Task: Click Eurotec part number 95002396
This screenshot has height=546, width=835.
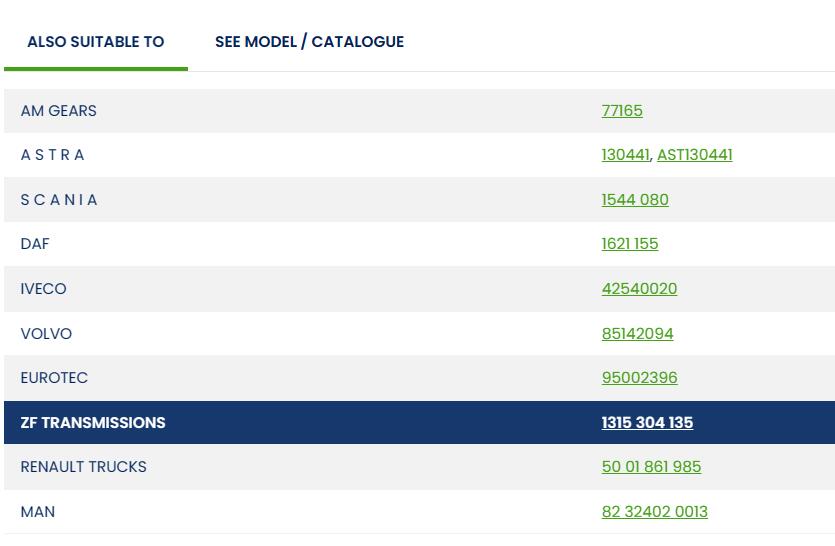Action: [x=639, y=378]
